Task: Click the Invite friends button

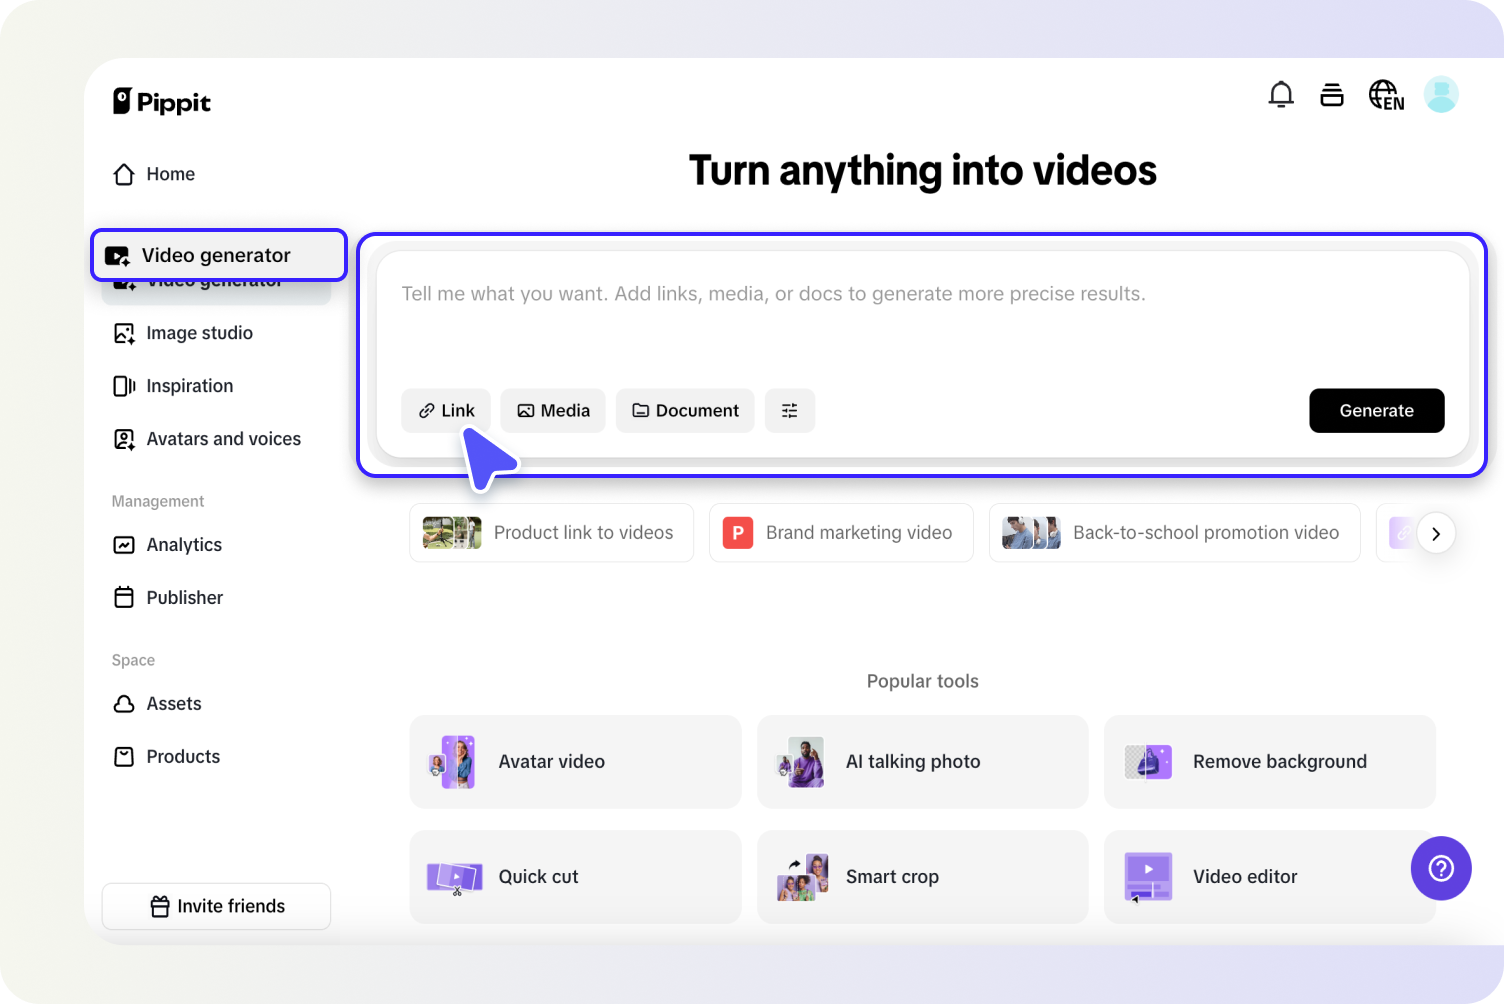Action: point(215,906)
